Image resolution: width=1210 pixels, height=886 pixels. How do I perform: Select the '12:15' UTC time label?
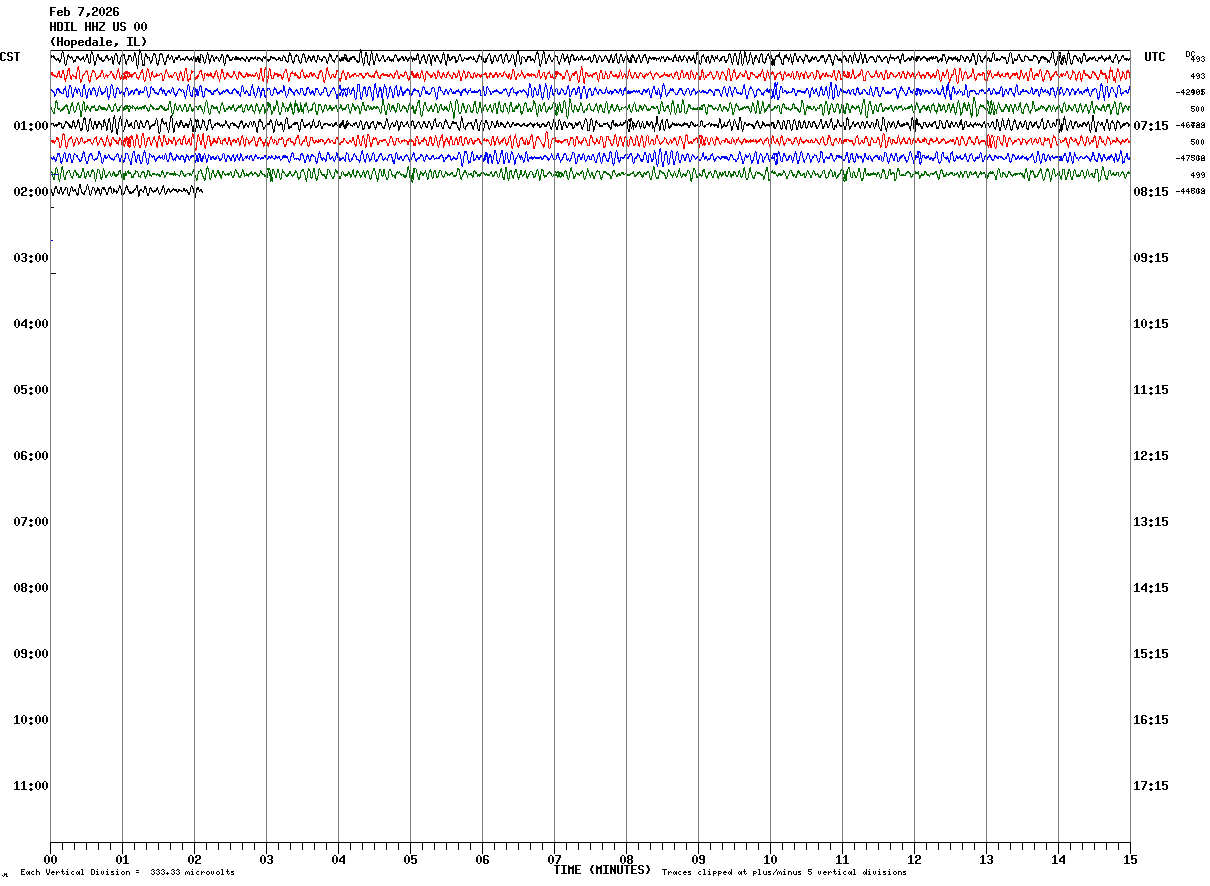pyautogui.click(x=1151, y=456)
